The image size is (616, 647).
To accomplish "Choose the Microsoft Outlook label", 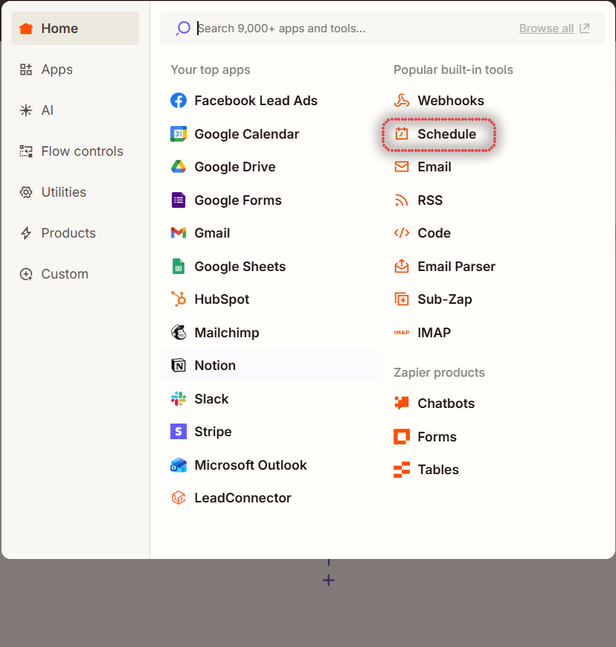I will click(250, 465).
